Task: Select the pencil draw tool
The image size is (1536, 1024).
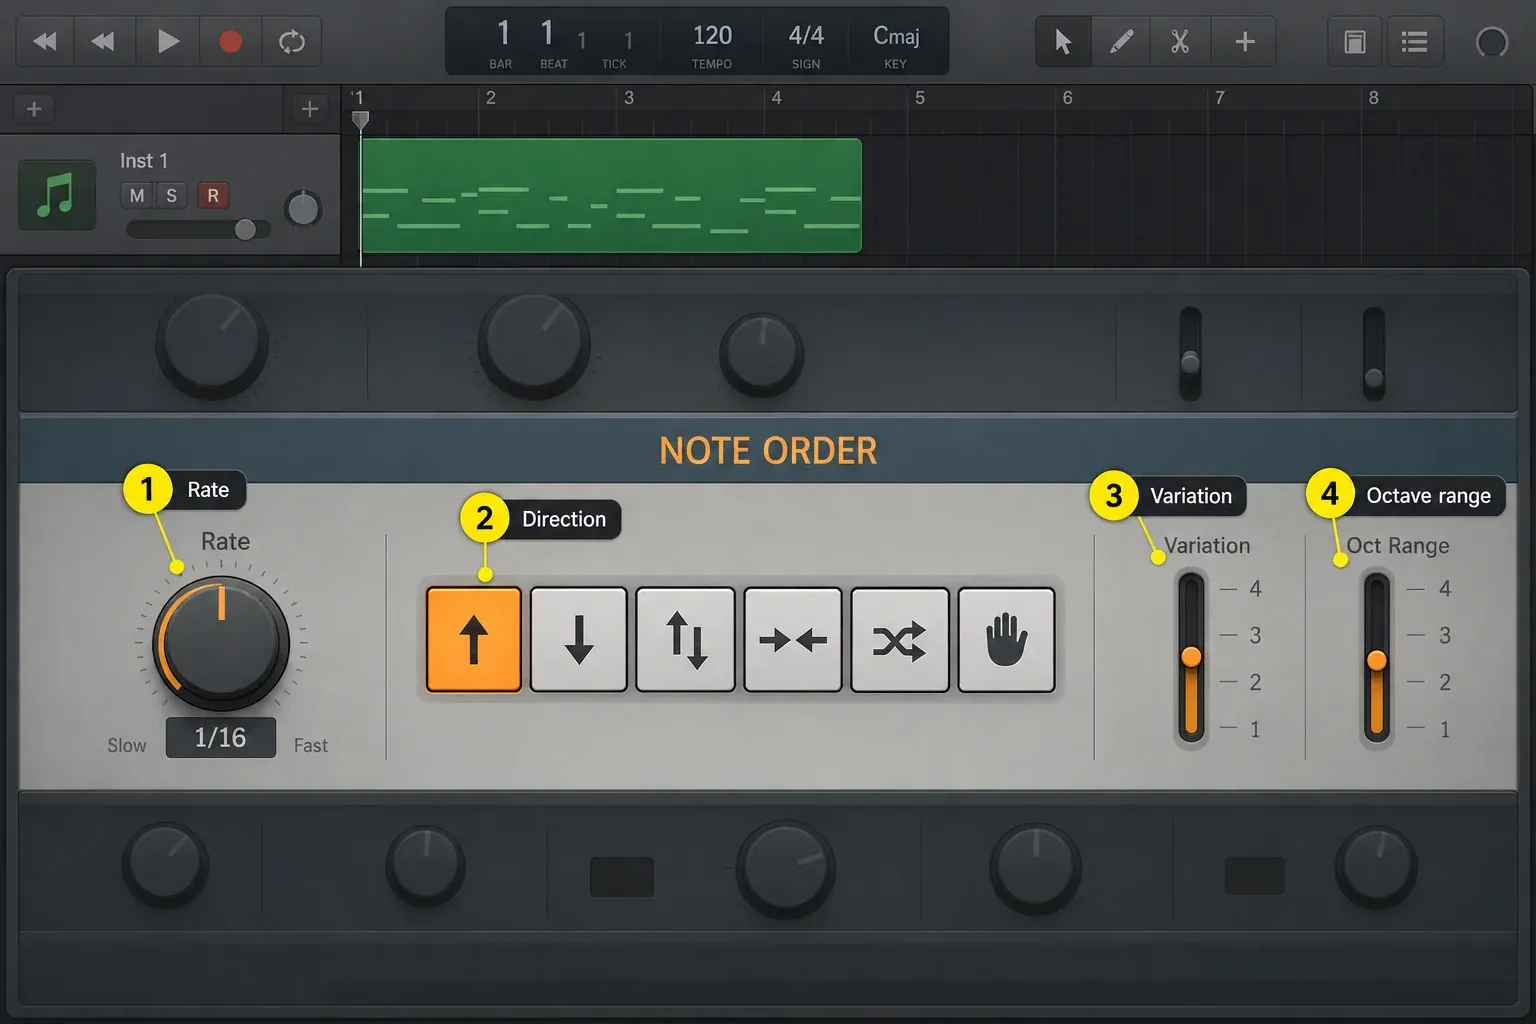Action: (x=1121, y=41)
